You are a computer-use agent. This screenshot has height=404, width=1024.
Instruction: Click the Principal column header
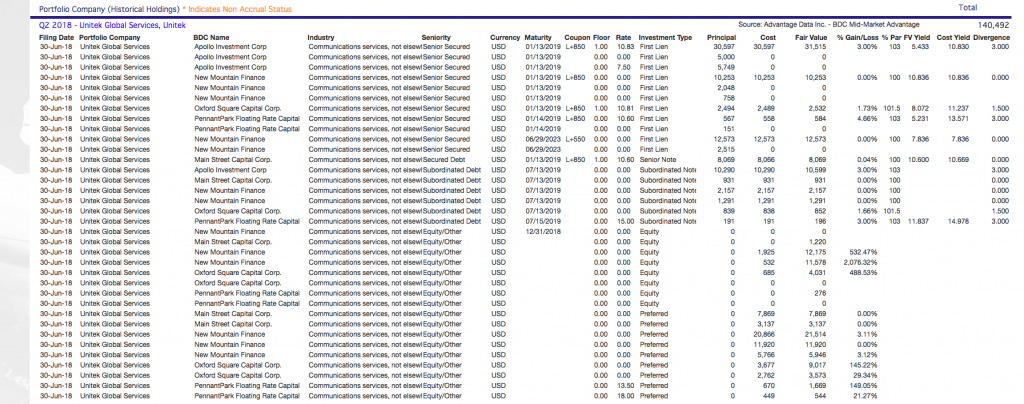pos(721,38)
